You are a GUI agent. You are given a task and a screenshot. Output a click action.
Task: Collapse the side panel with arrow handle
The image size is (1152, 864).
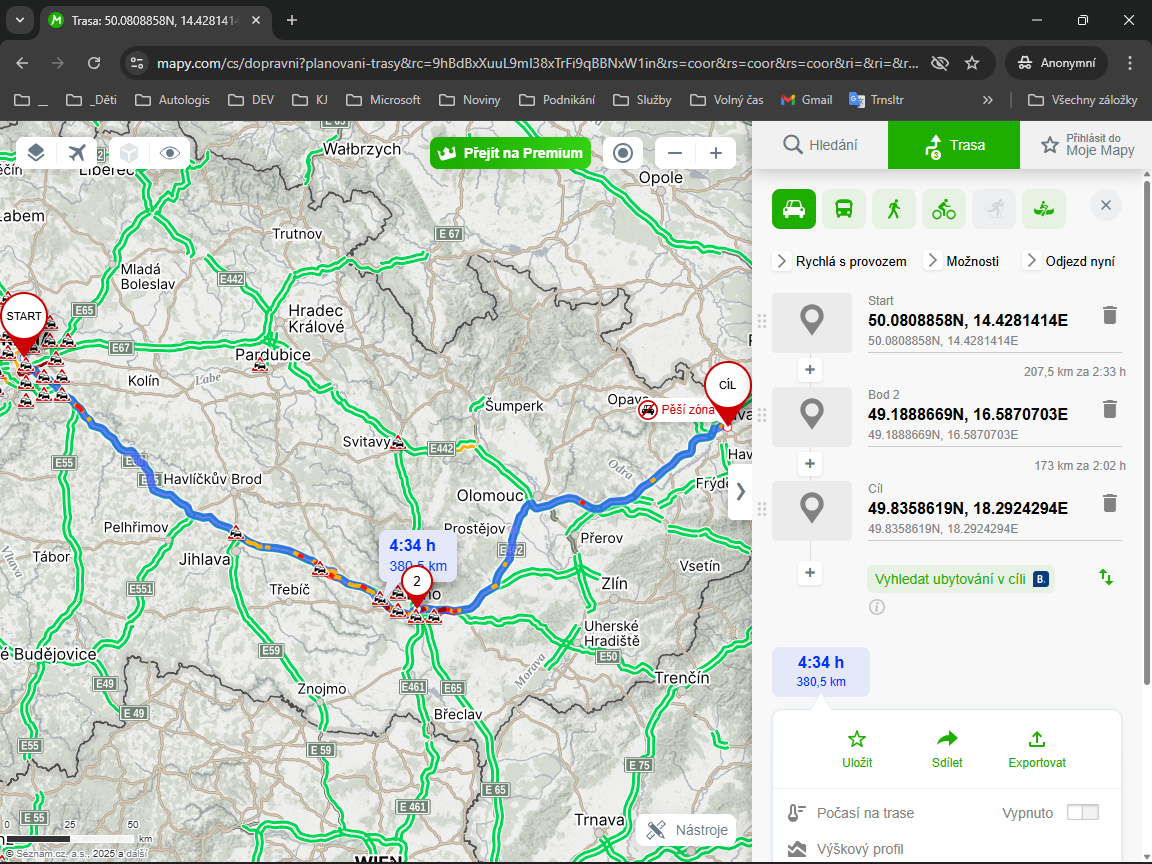point(740,491)
